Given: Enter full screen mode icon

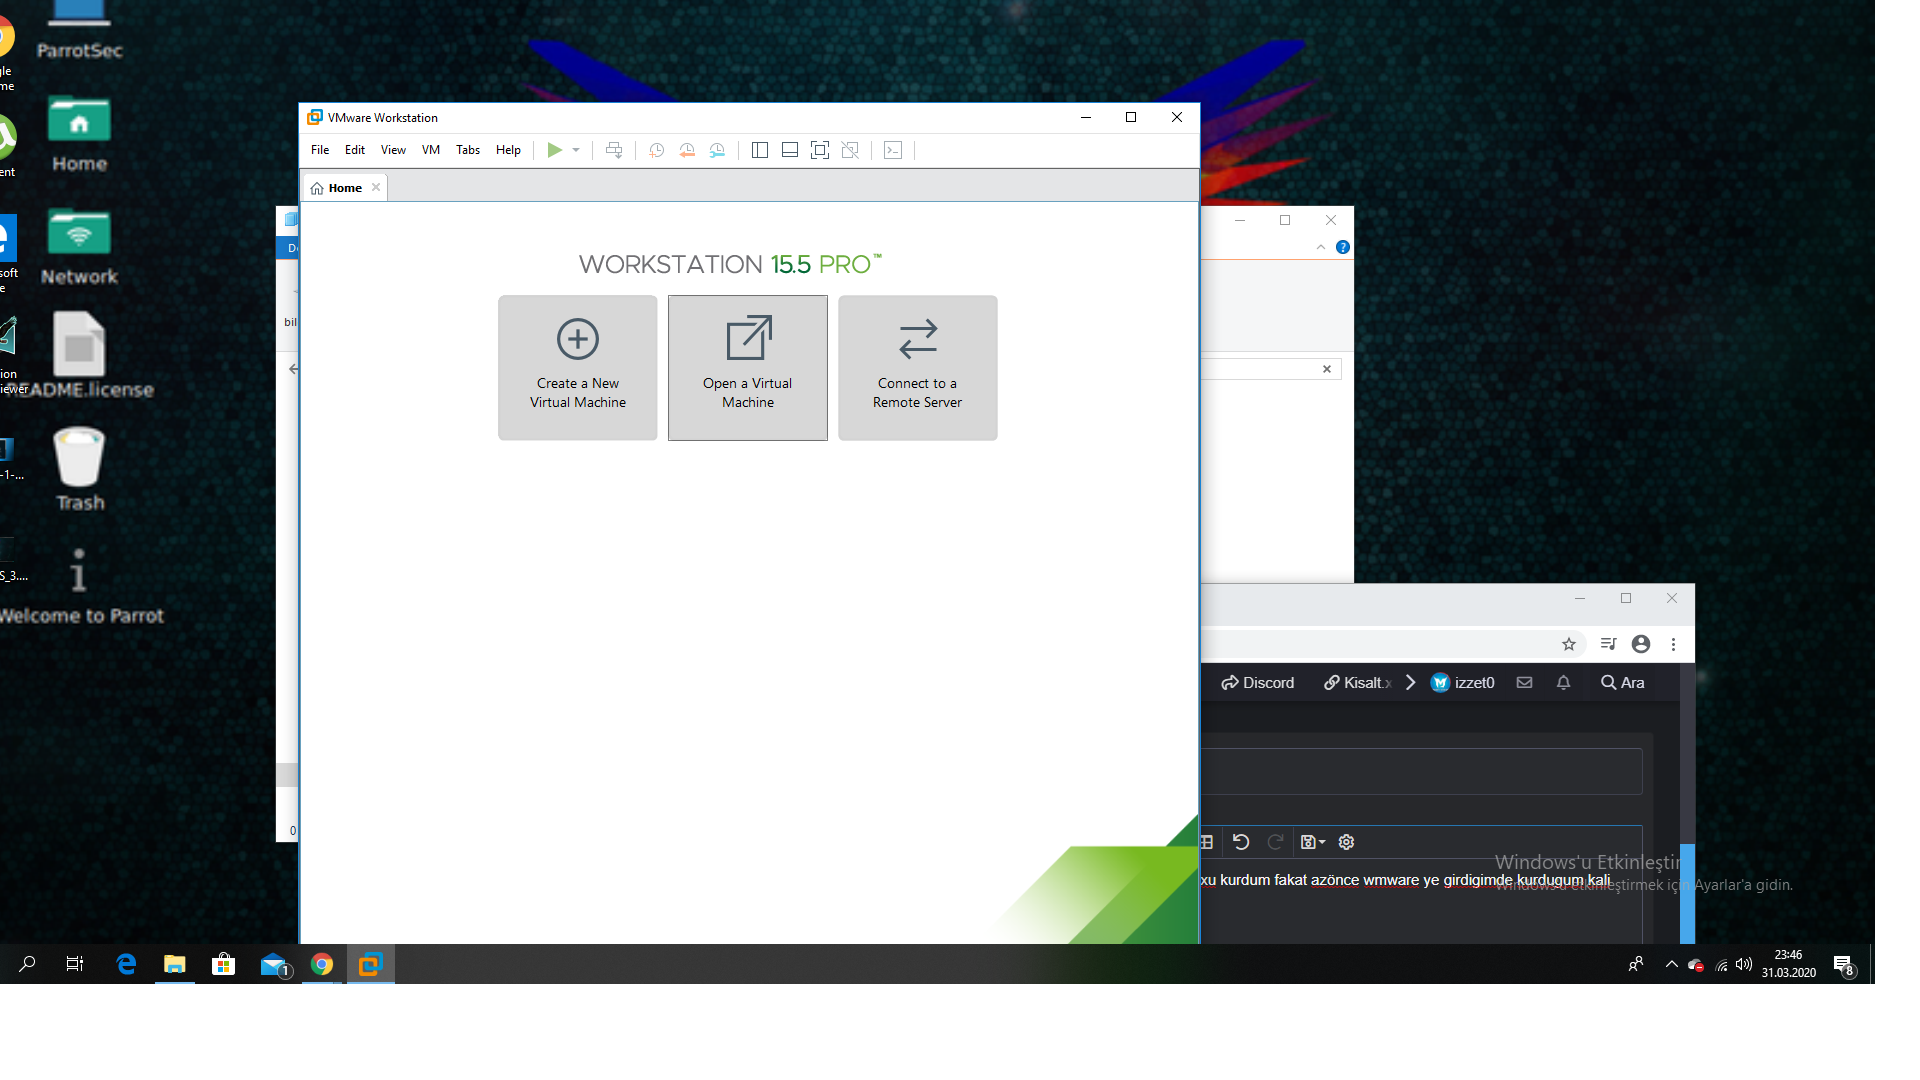Looking at the screenshot, I should pyautogui.click(x=820, y=150).
